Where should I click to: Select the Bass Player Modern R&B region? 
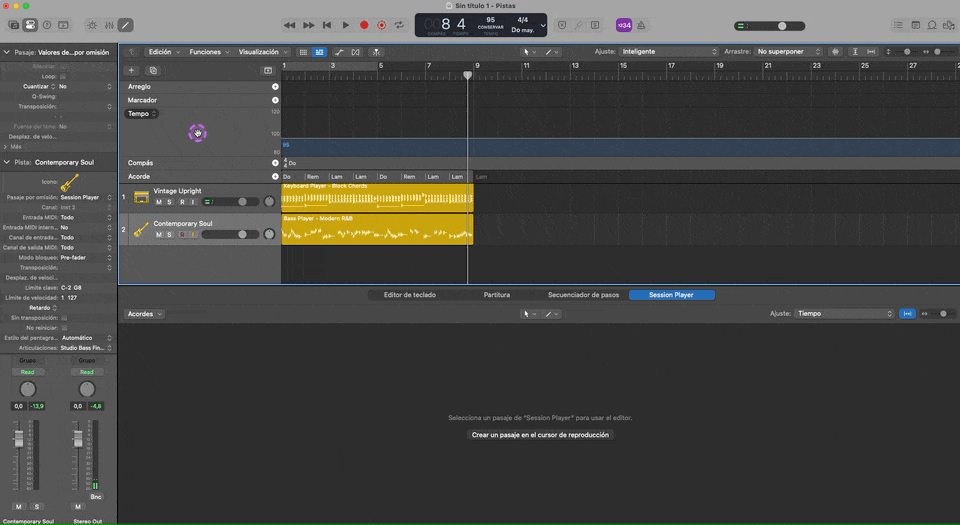[377, 229]
